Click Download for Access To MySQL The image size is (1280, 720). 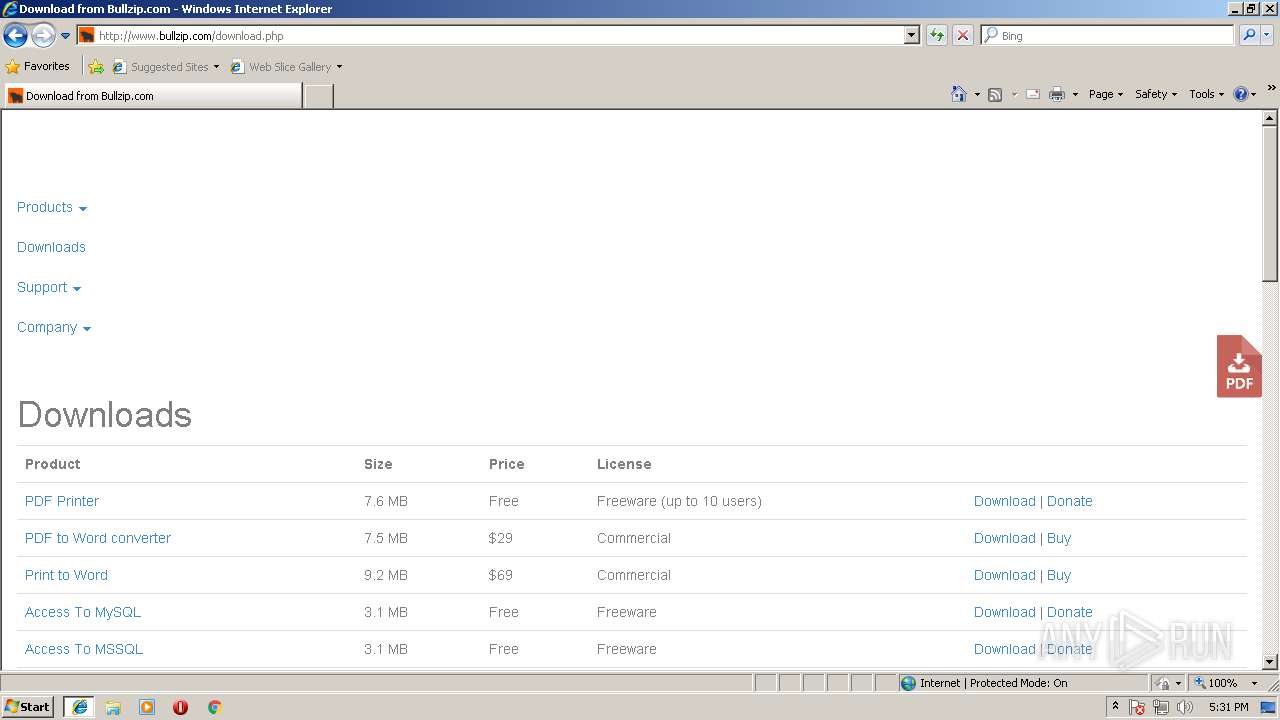(x=1004, y=612)
